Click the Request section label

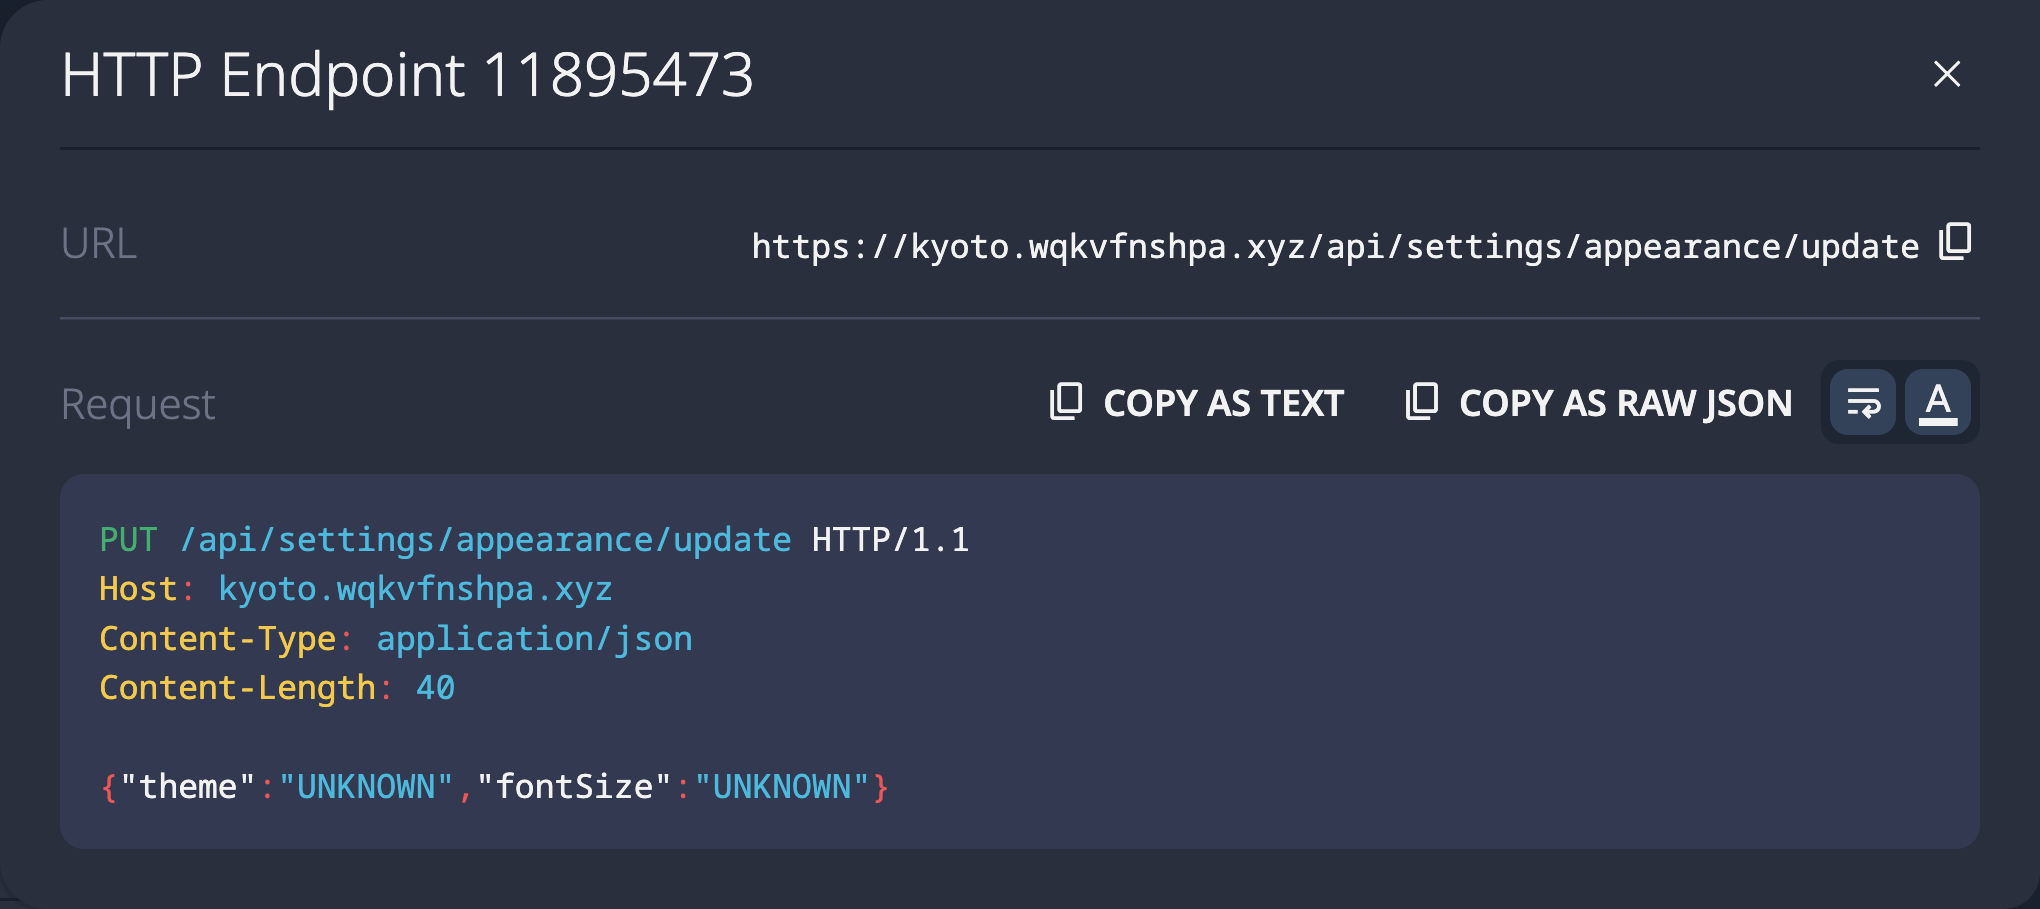(138, 405)
